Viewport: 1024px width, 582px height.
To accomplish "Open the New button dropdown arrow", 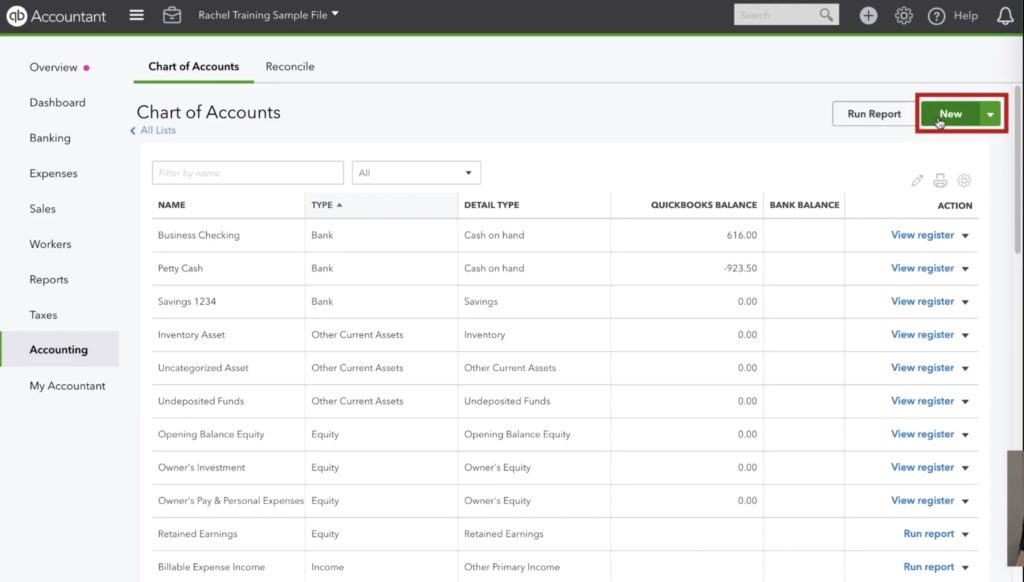I will (x=990, y=114).
